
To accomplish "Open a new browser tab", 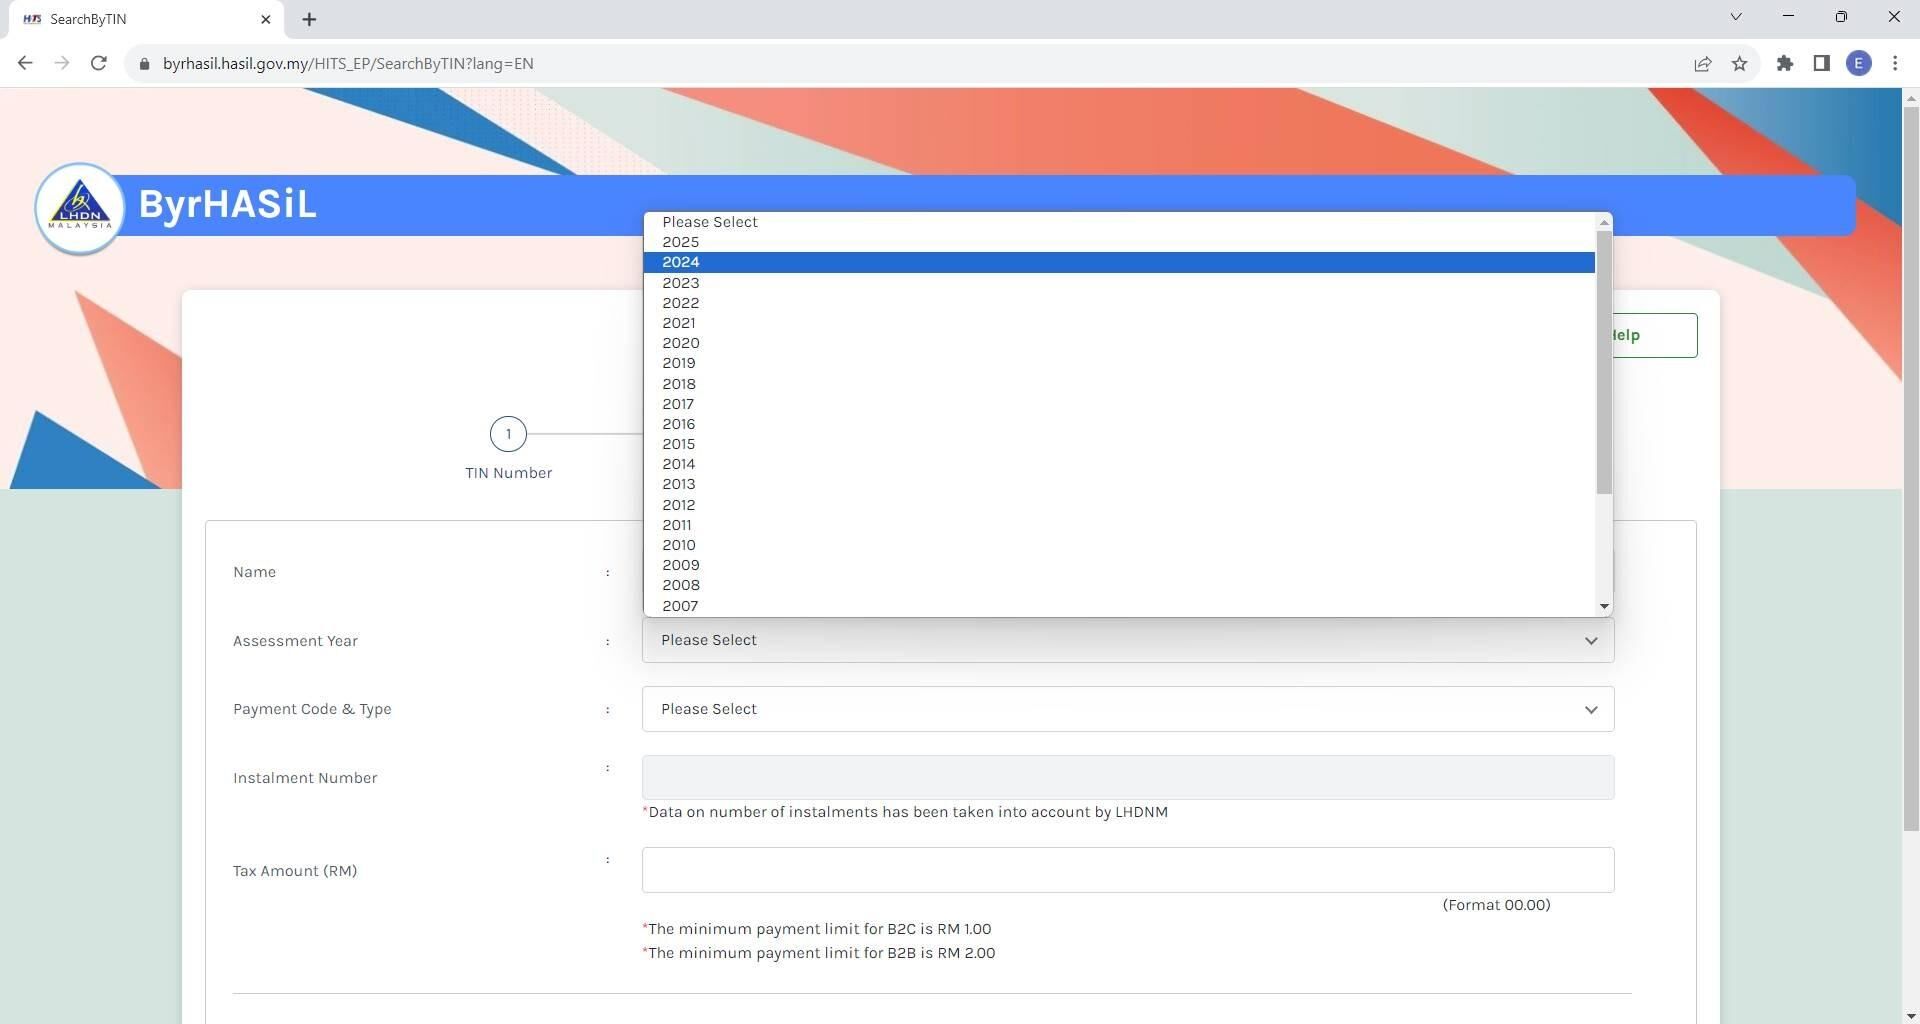I will click(309, 19).
